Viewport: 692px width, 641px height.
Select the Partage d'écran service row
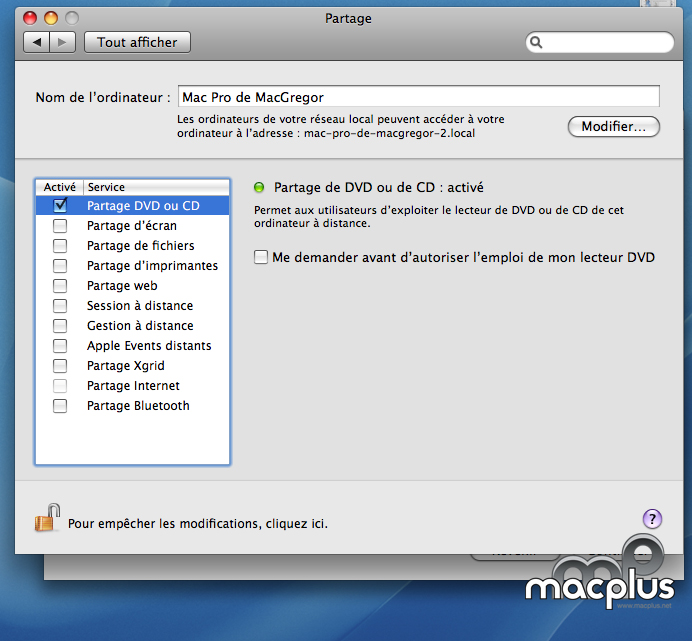[x=132, y=226]
